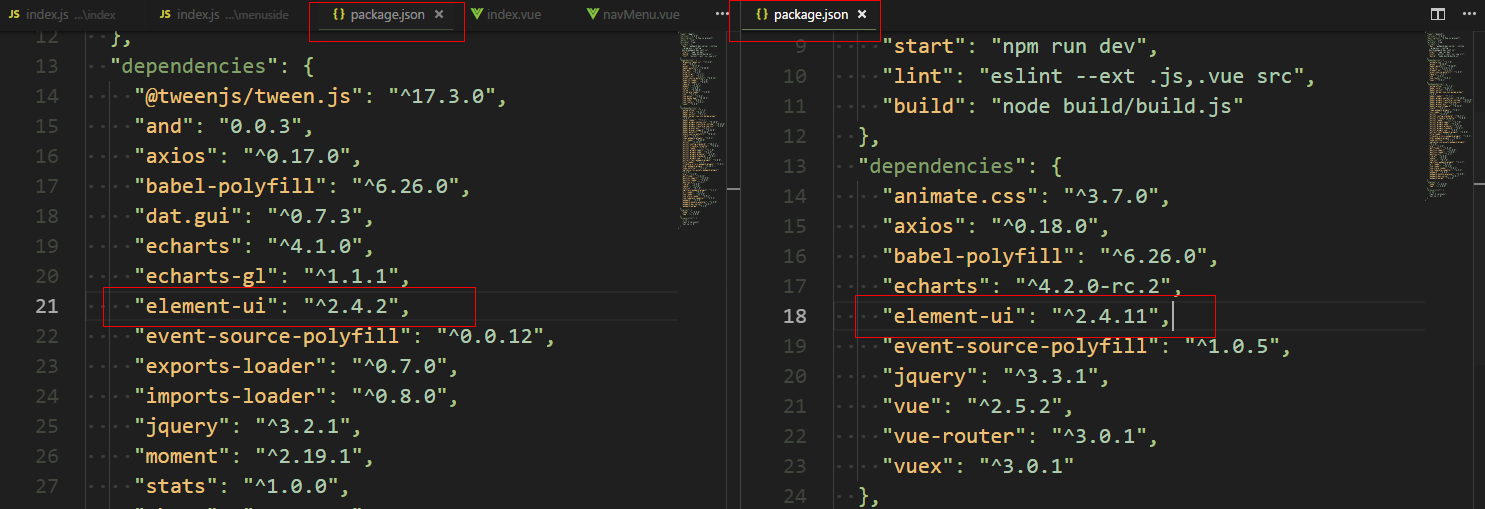Click the "echarts-gl": "^1.1.1" line
1485x509 pixels.
point(271,276)
